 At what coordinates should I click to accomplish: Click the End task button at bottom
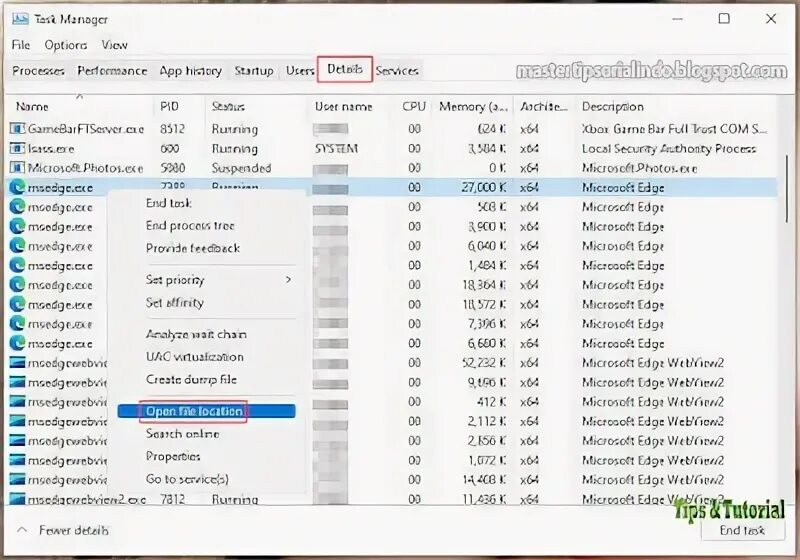pyautogui.click(x=742, y=530)
